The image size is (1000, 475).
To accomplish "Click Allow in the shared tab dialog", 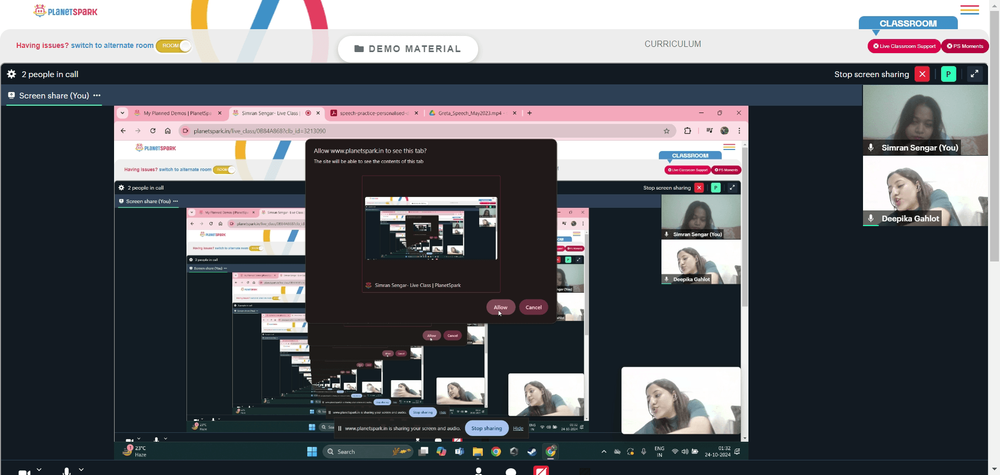I will pyautogui.click(x=501, y=307).
